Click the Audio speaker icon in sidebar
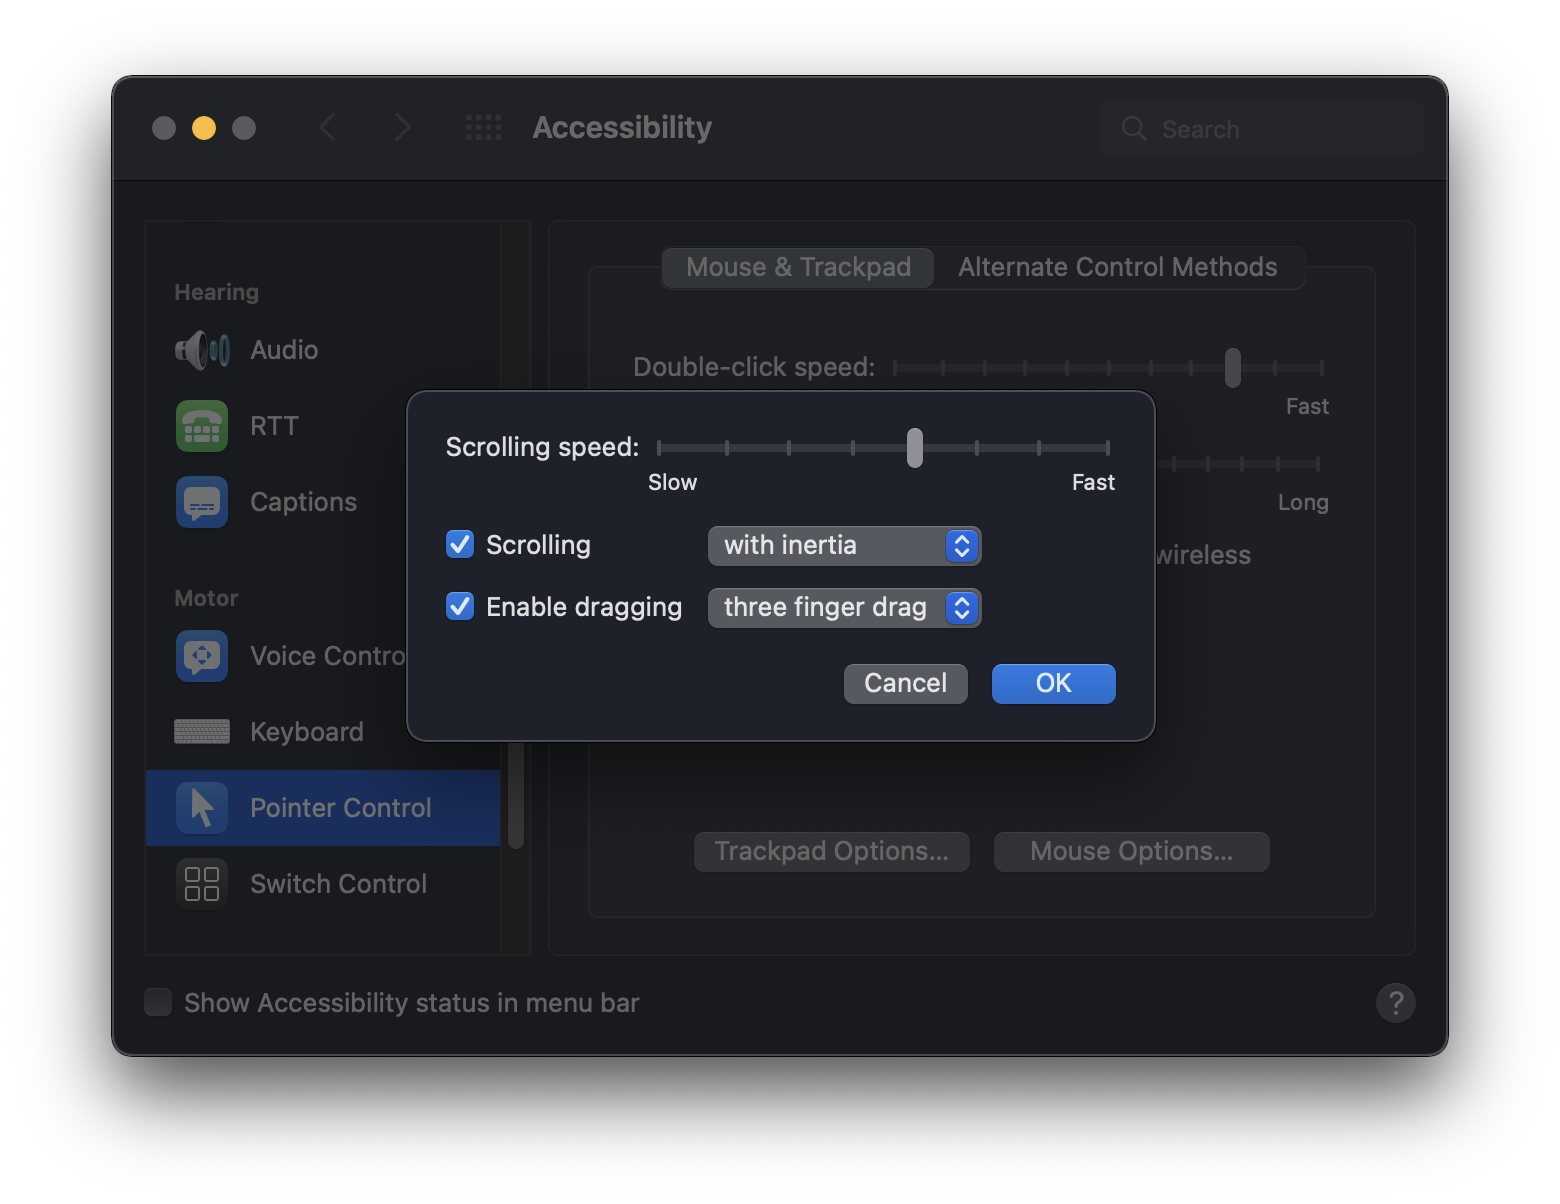 pyautogui.click(x=202, y=350)
